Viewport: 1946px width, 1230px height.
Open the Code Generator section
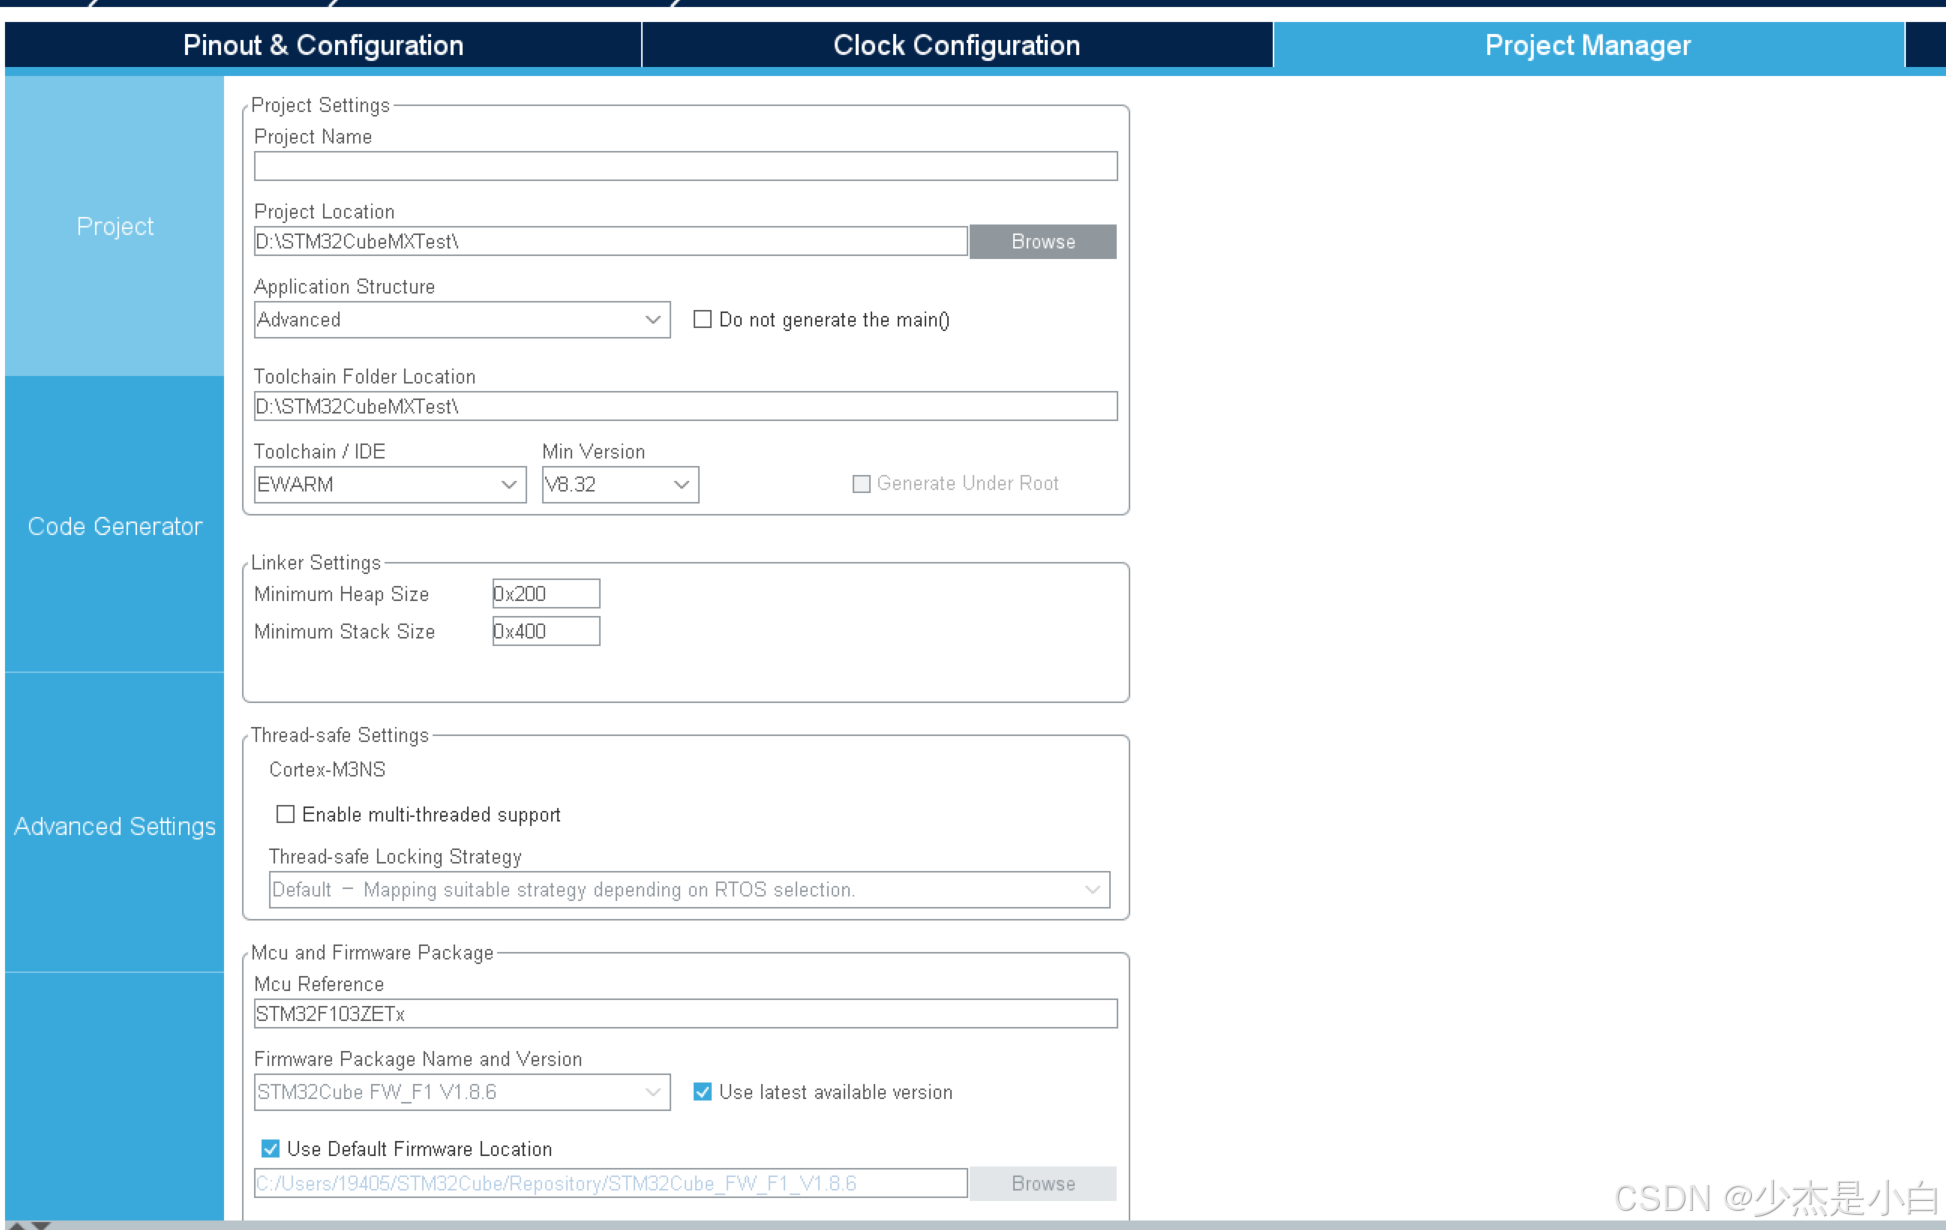point(115,526)
